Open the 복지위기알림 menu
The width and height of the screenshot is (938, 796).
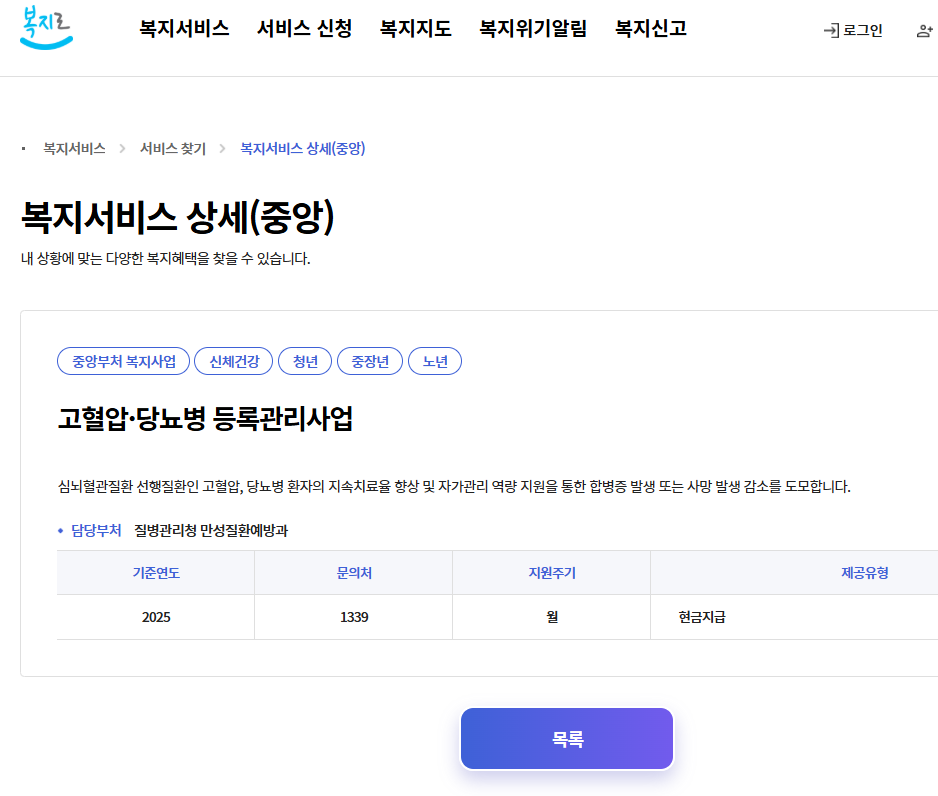pyautogui.click(x=533, y=28)
